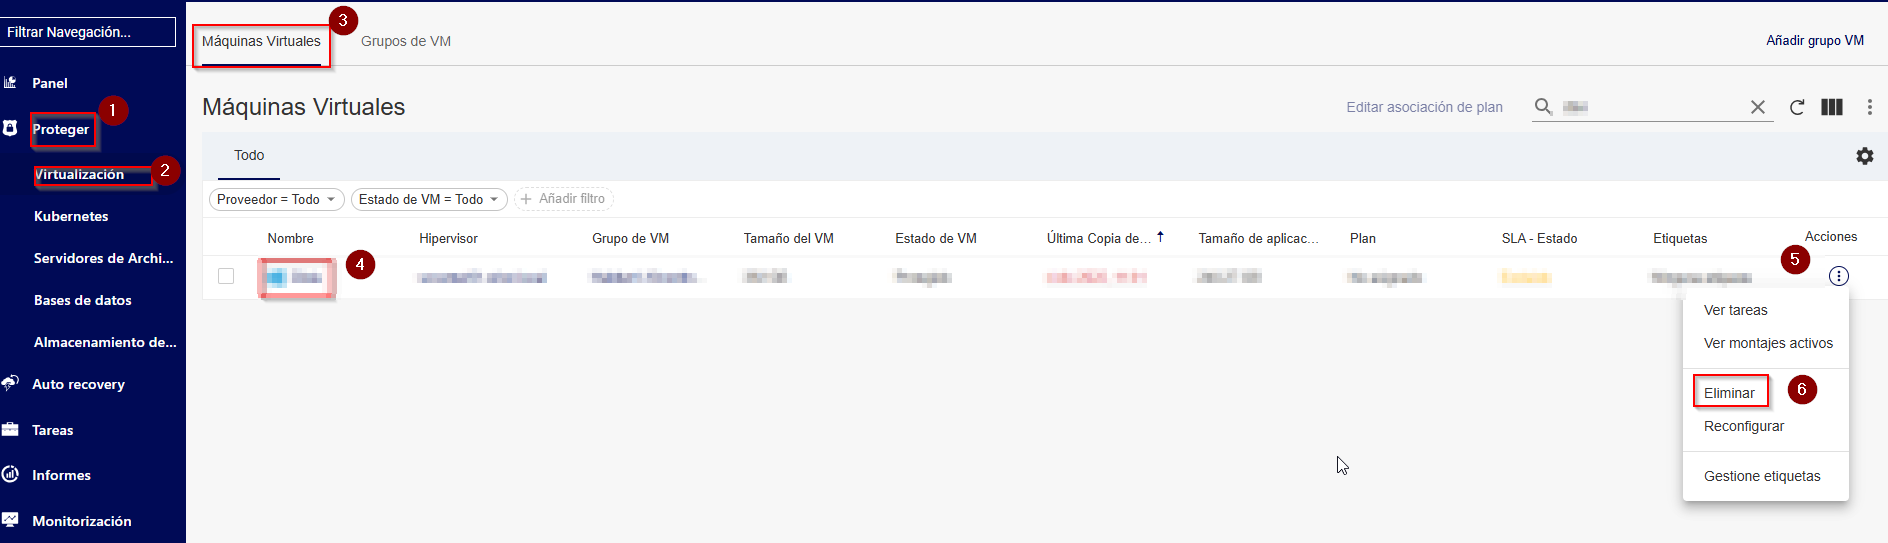Screen dimensions: 1888x543
Task: Open the settings gear icon
Action: point(1865,156)
